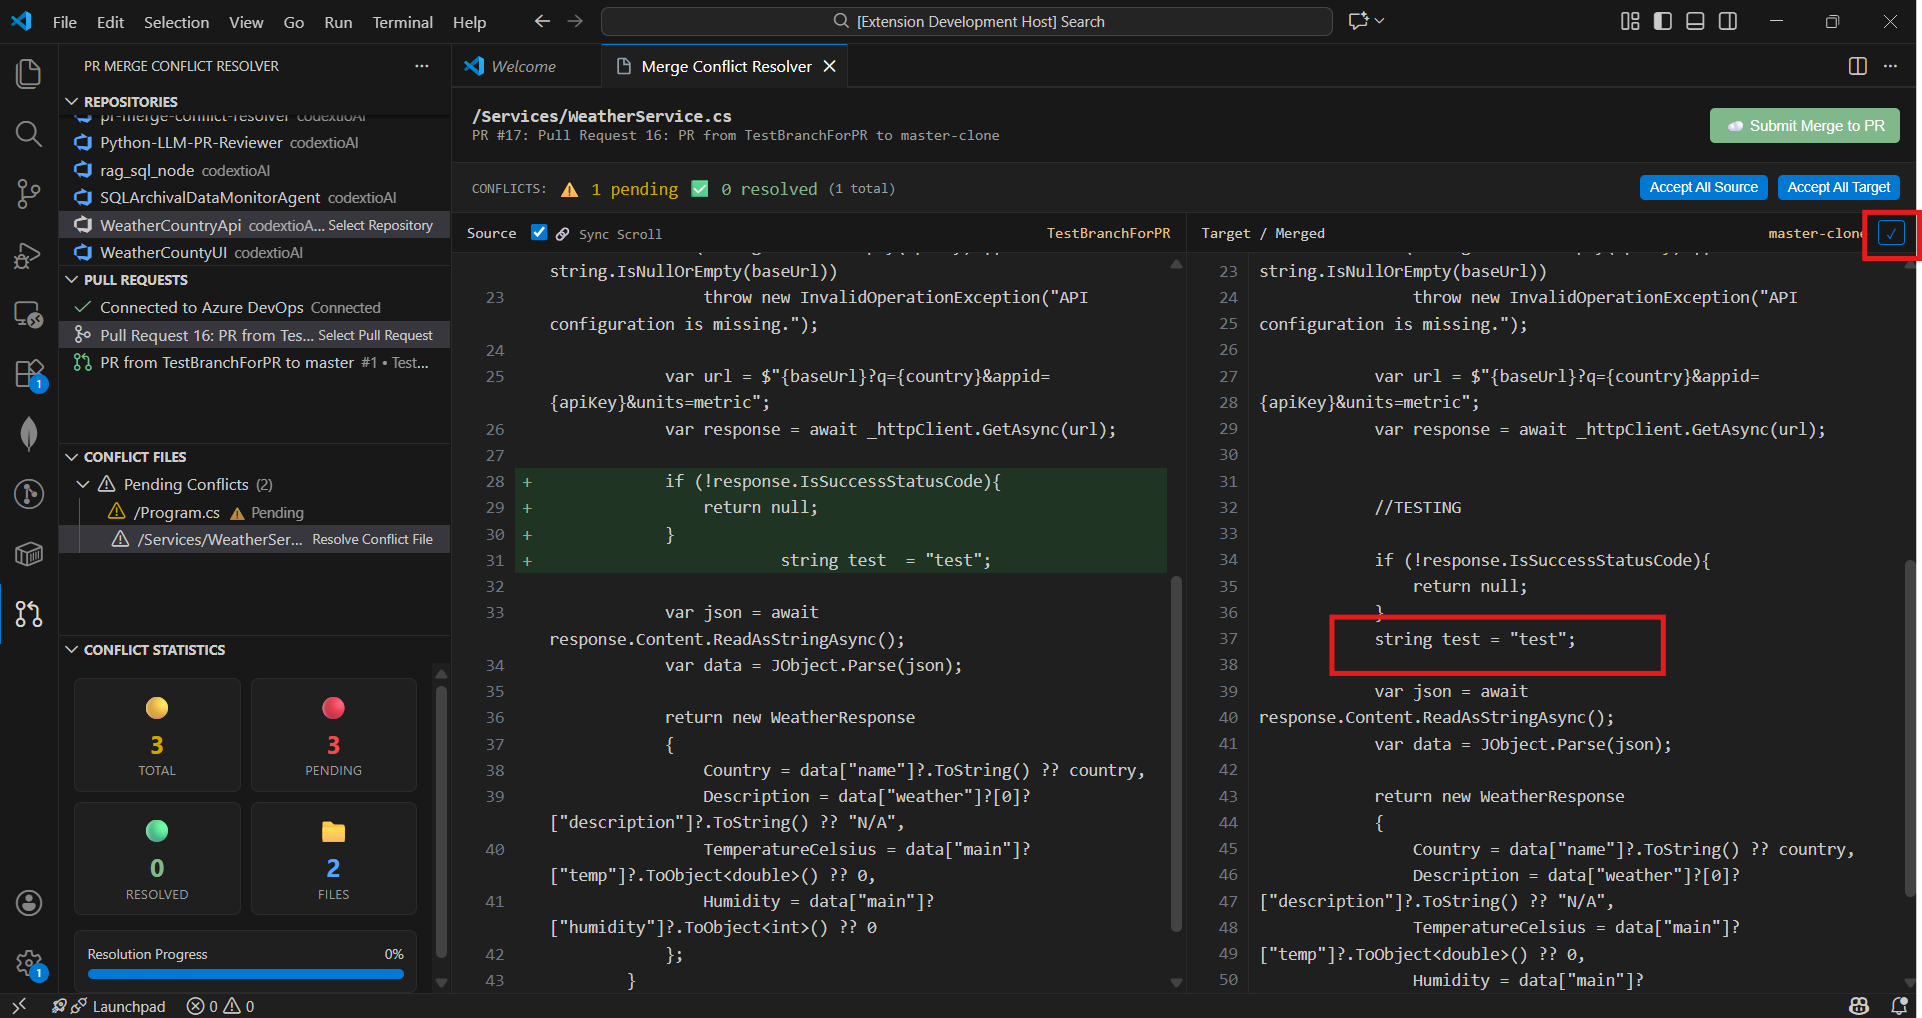Collapse the Pending Conflicts tree node

(83, 484)
